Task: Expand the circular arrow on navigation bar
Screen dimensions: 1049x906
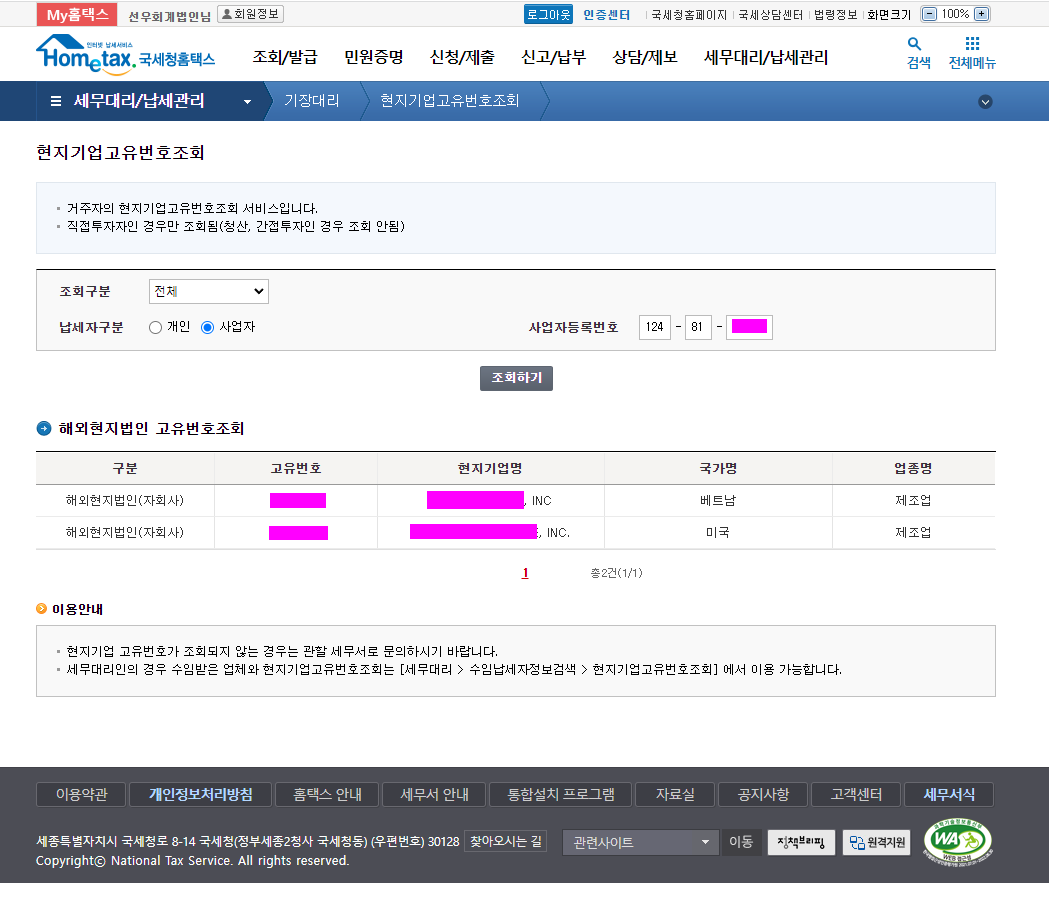Action: click(985, 101)
